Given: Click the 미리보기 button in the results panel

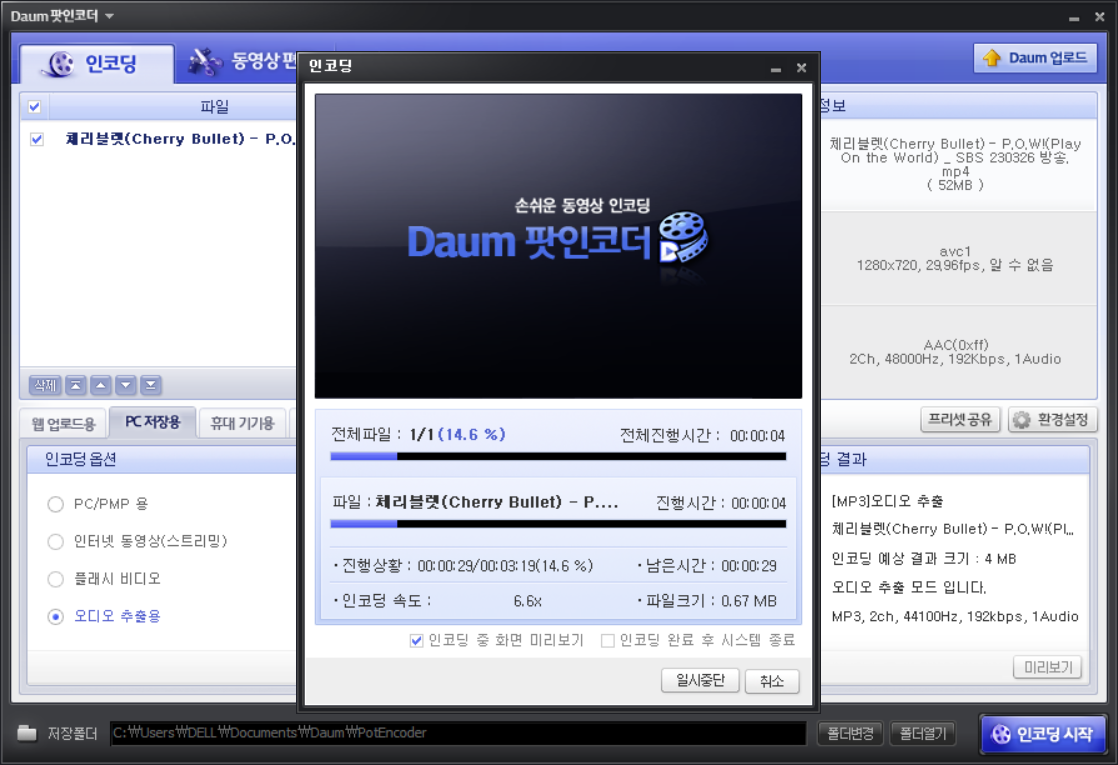Looking at the screenshot, I should point(1047,667).
